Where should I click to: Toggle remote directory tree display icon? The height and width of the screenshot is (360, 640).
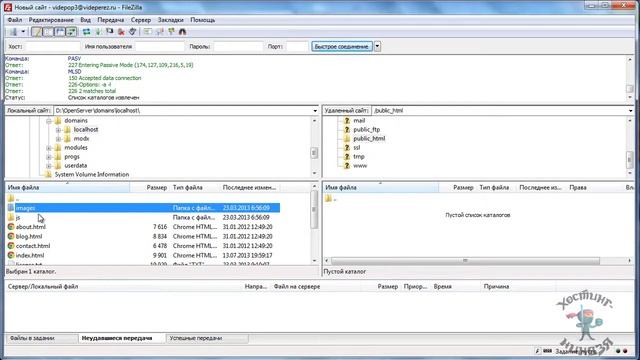coord(60,32)
